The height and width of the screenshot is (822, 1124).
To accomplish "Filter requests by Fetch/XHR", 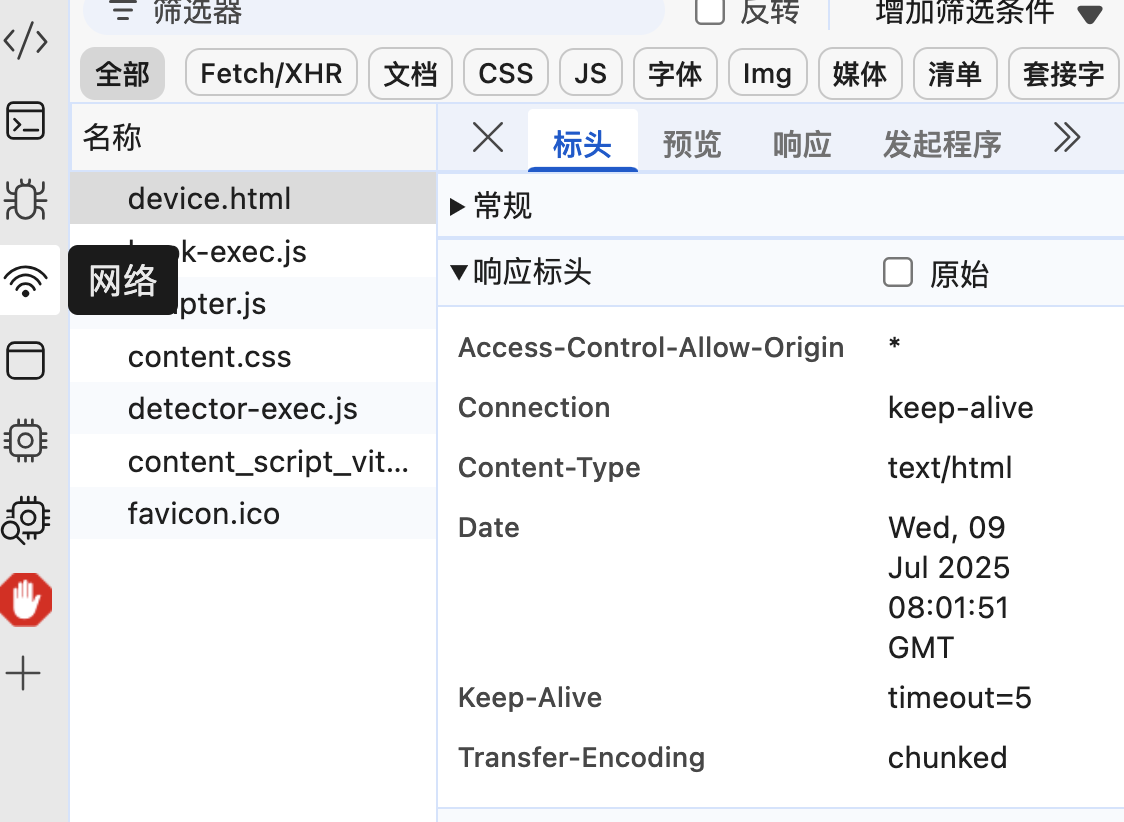I will point(271,74).
